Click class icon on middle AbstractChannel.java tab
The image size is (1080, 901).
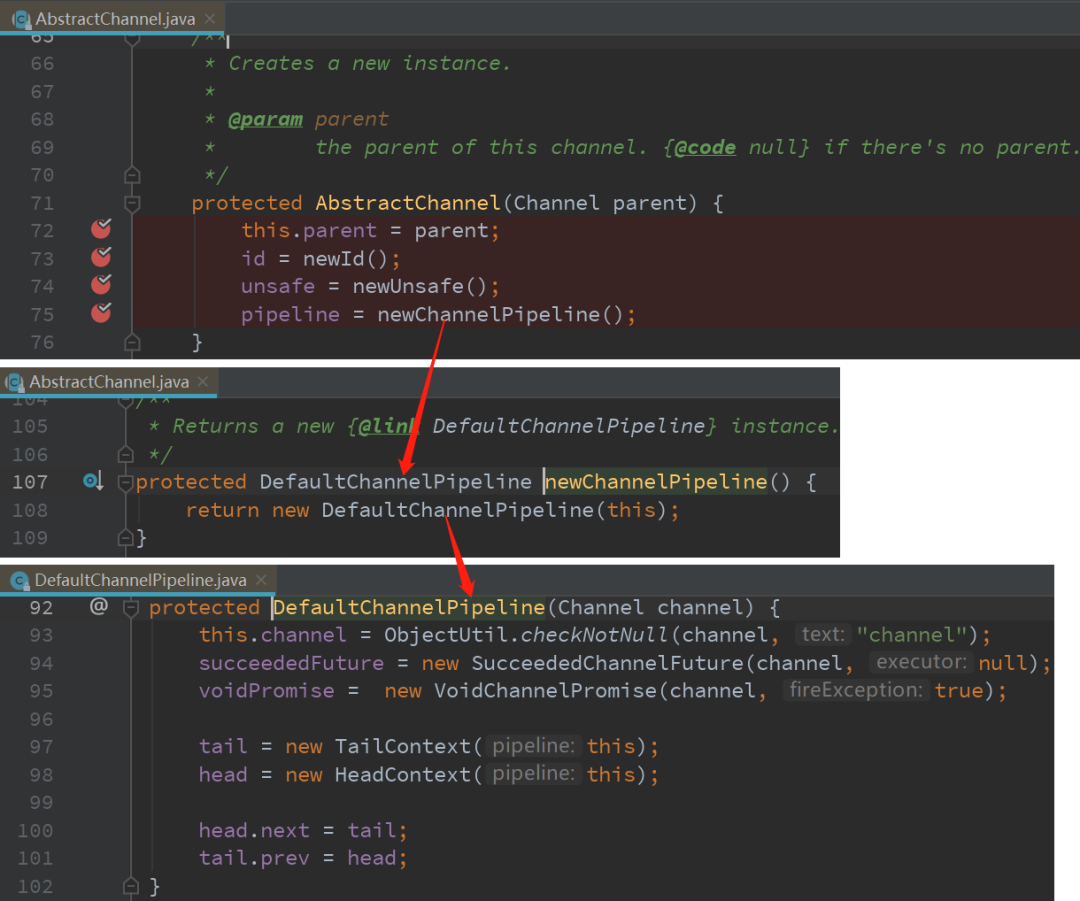(14, 382)
